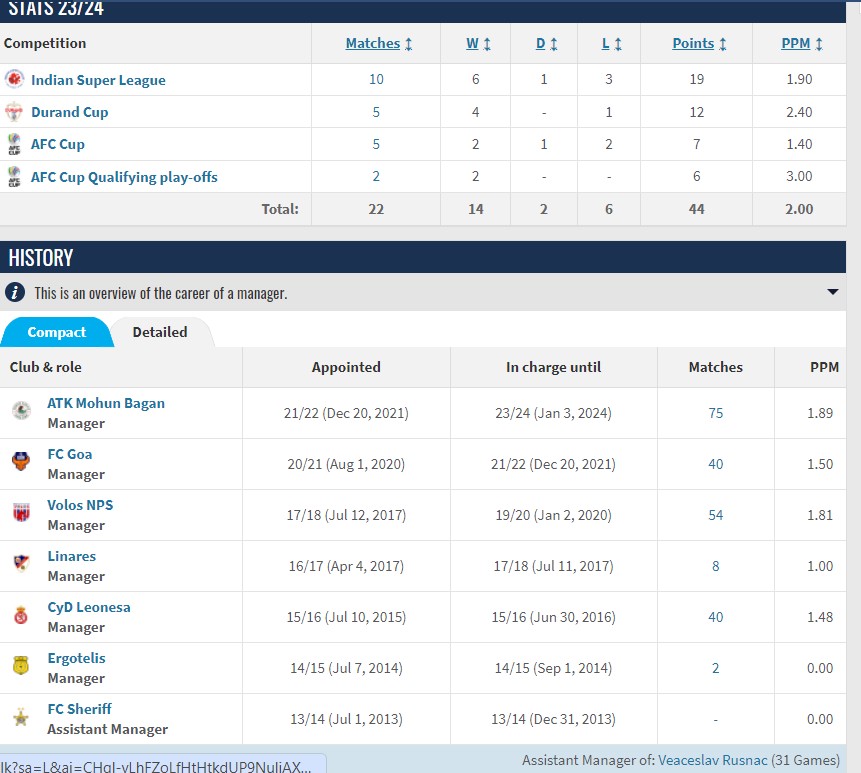Click the info icon in History section
Image resolution: width=861 pixels, height=773 pixels.
[x=15, y=292]
